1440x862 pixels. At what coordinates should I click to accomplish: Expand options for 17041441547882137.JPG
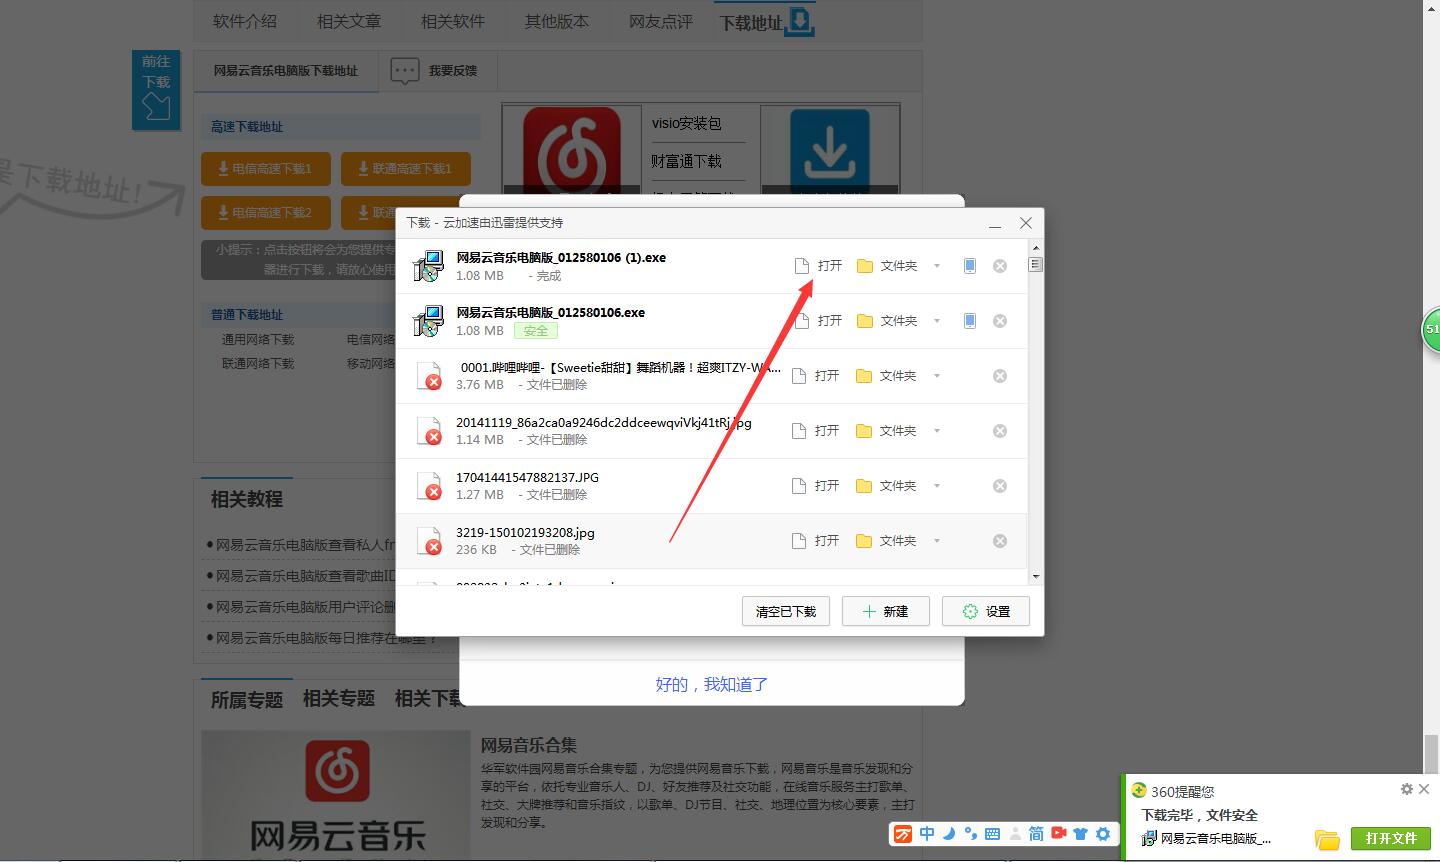(937, 486)
